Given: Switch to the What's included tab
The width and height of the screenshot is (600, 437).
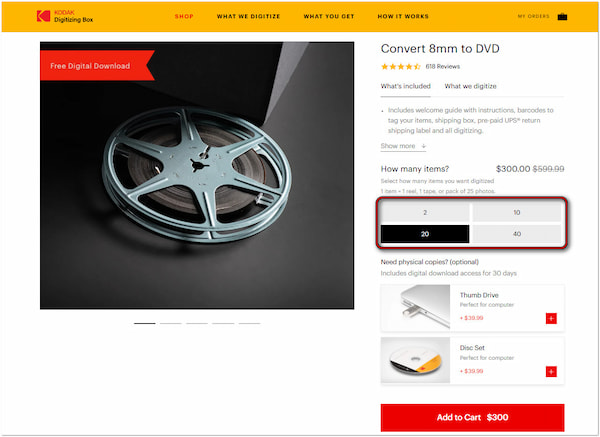Looking at the screenshot, I should point(406,87).
